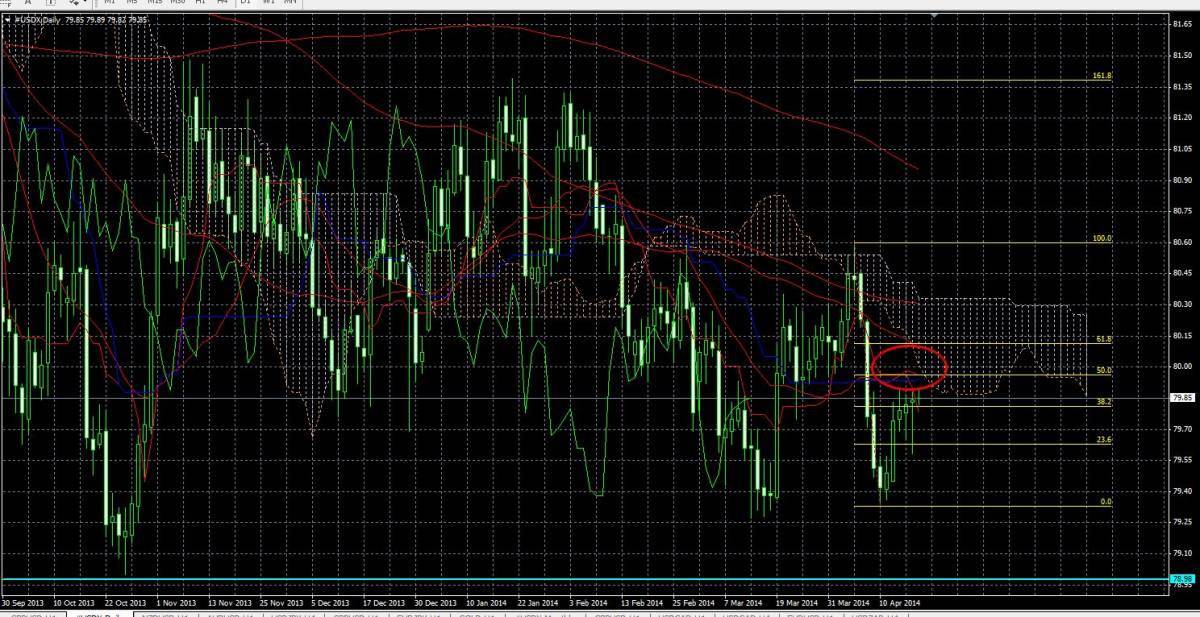Click the 25 Nov 2013 date on time axis
Image resolution: width=1200 pixels, height=617 pixels.
coord(282,603)
